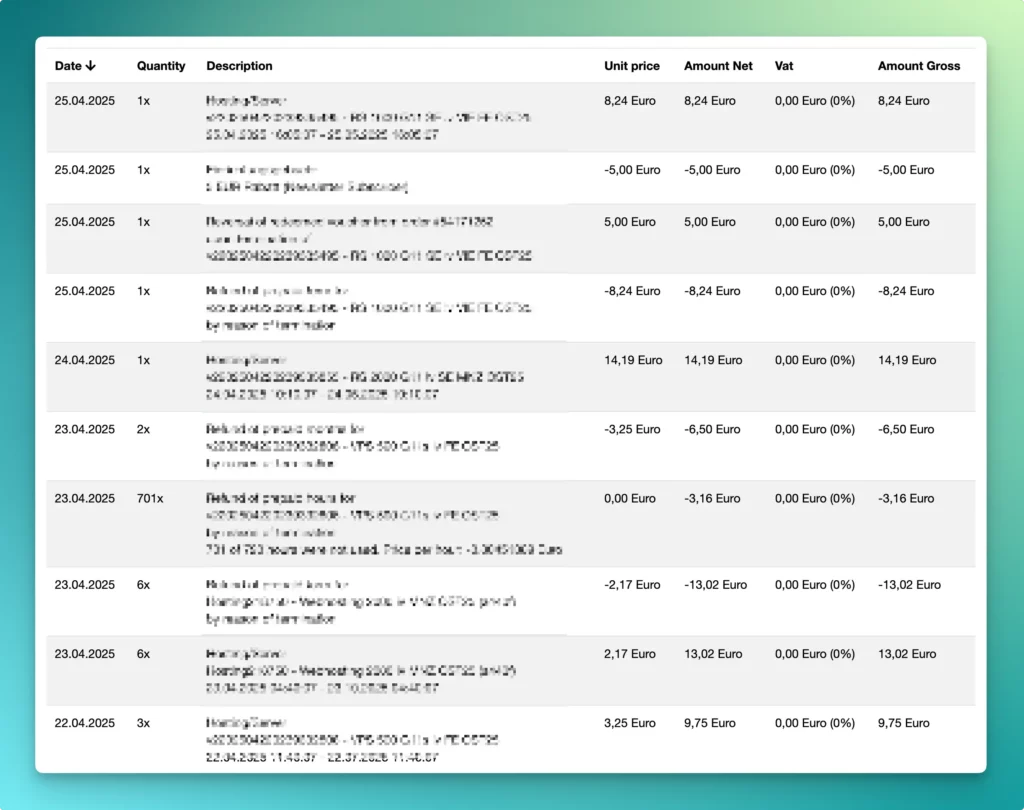Click Vat cell in the 701x row
This screenshot has width=1024, height=810.
tap(814, 498)
